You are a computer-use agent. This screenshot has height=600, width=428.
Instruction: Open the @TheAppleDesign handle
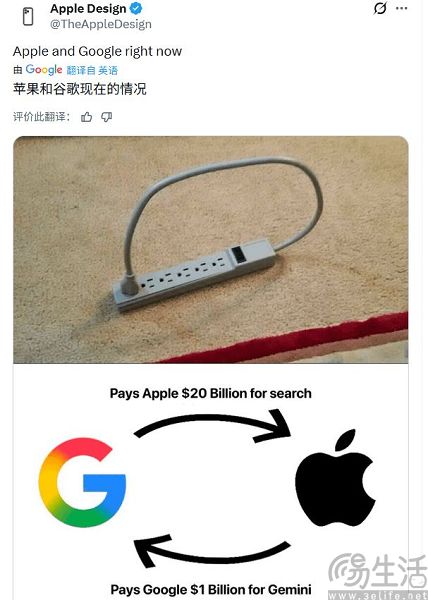[x=101, y=24]
